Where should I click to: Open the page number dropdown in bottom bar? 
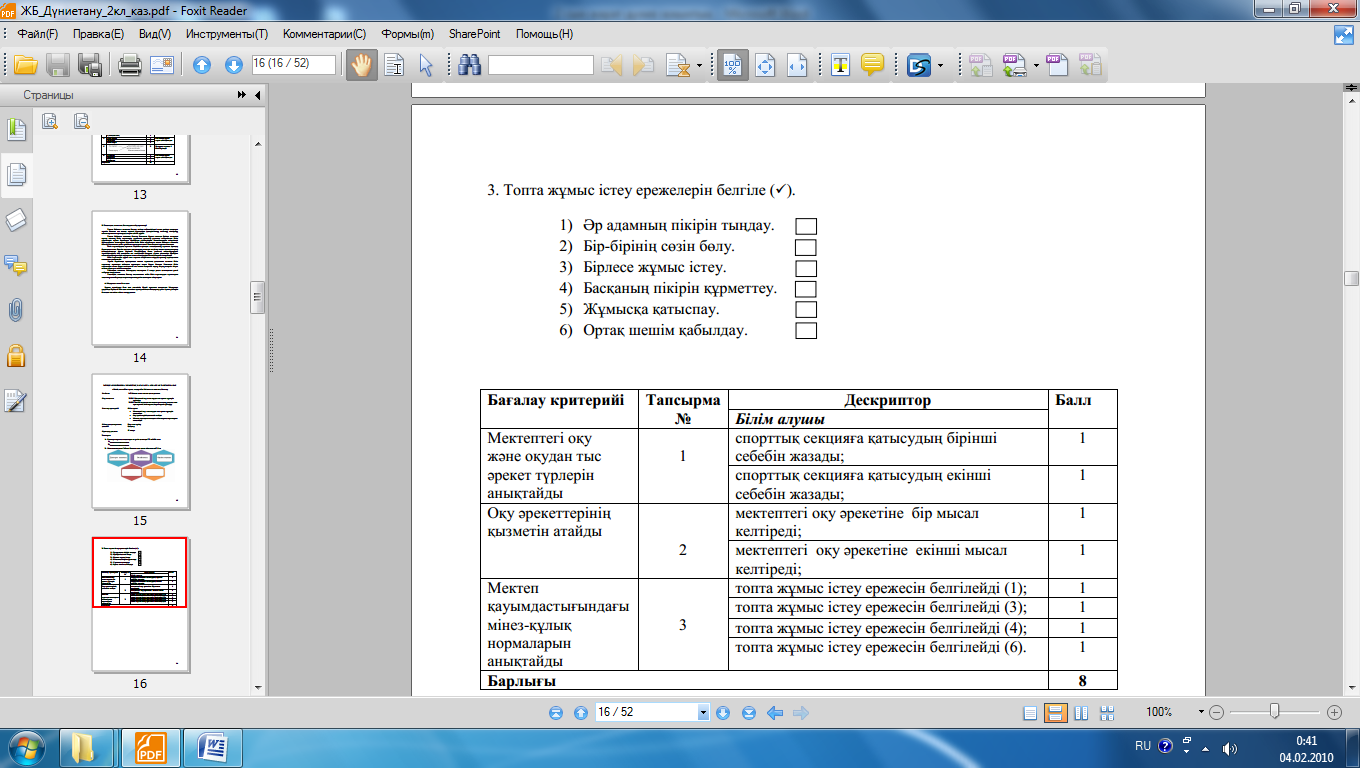click(703, 712)
